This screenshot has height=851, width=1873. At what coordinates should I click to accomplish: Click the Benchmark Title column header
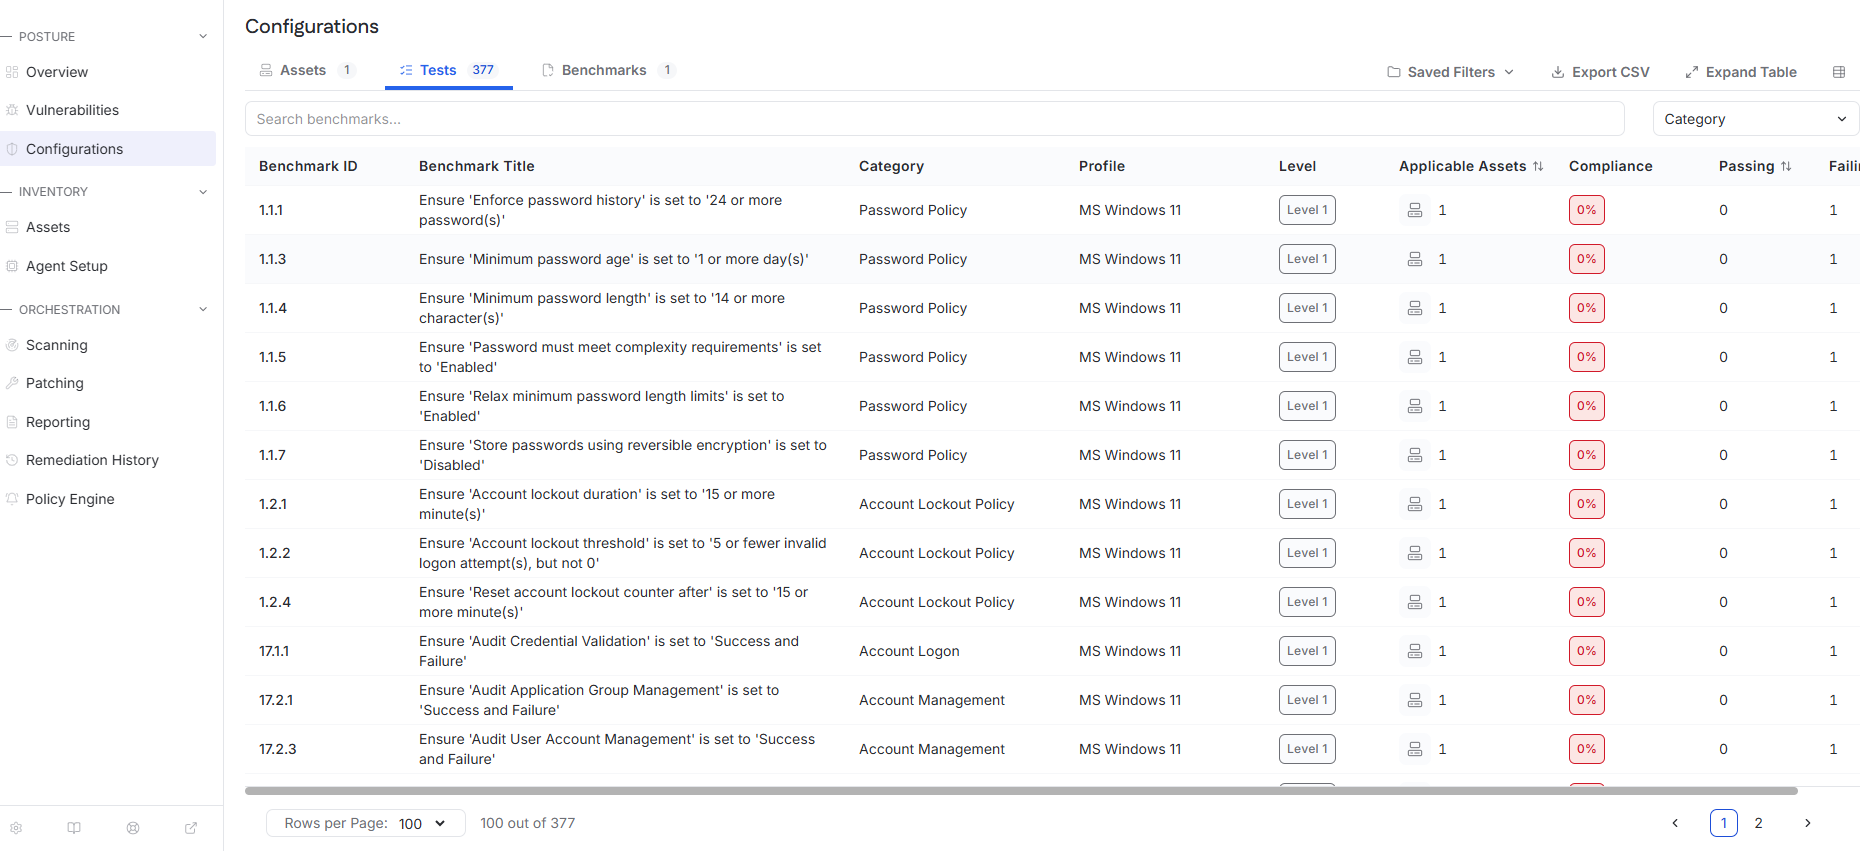click(477, 166)
